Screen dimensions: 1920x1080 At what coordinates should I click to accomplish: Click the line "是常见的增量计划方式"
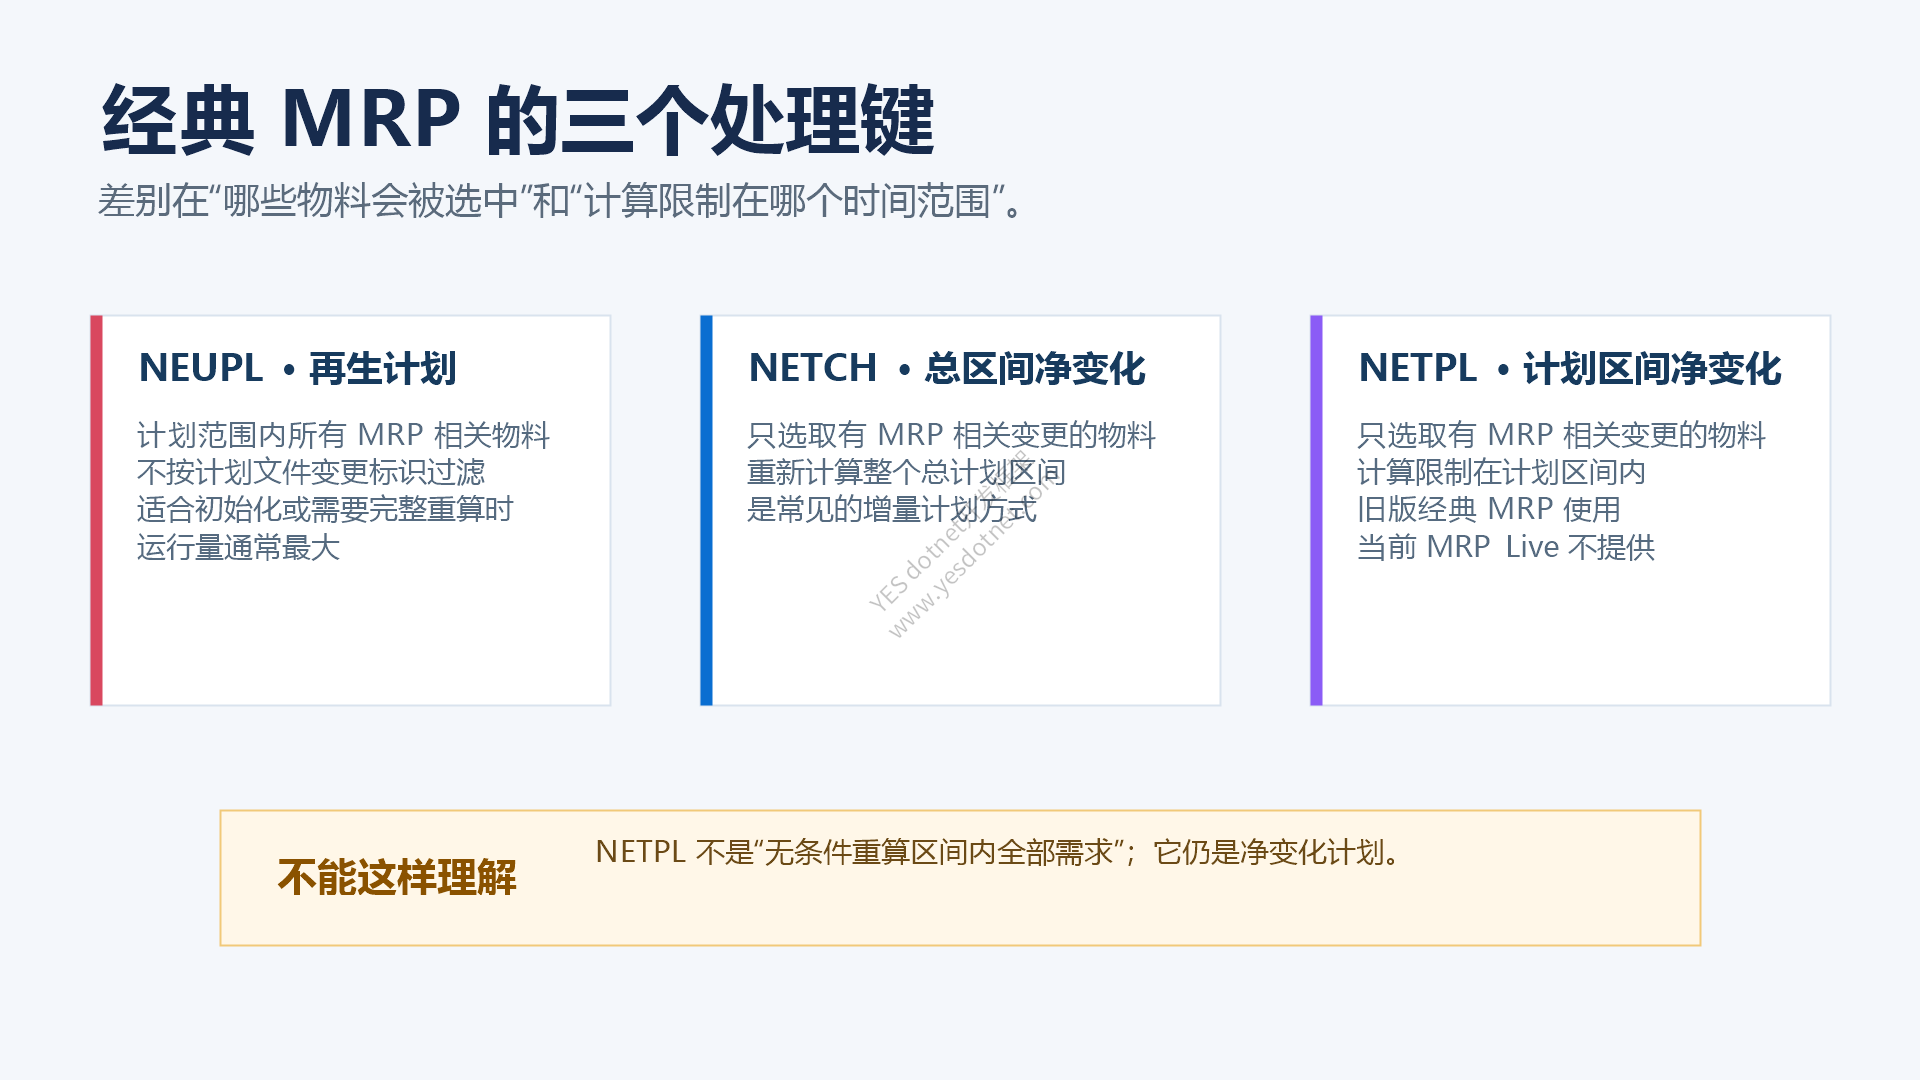[x=892, y=509]
